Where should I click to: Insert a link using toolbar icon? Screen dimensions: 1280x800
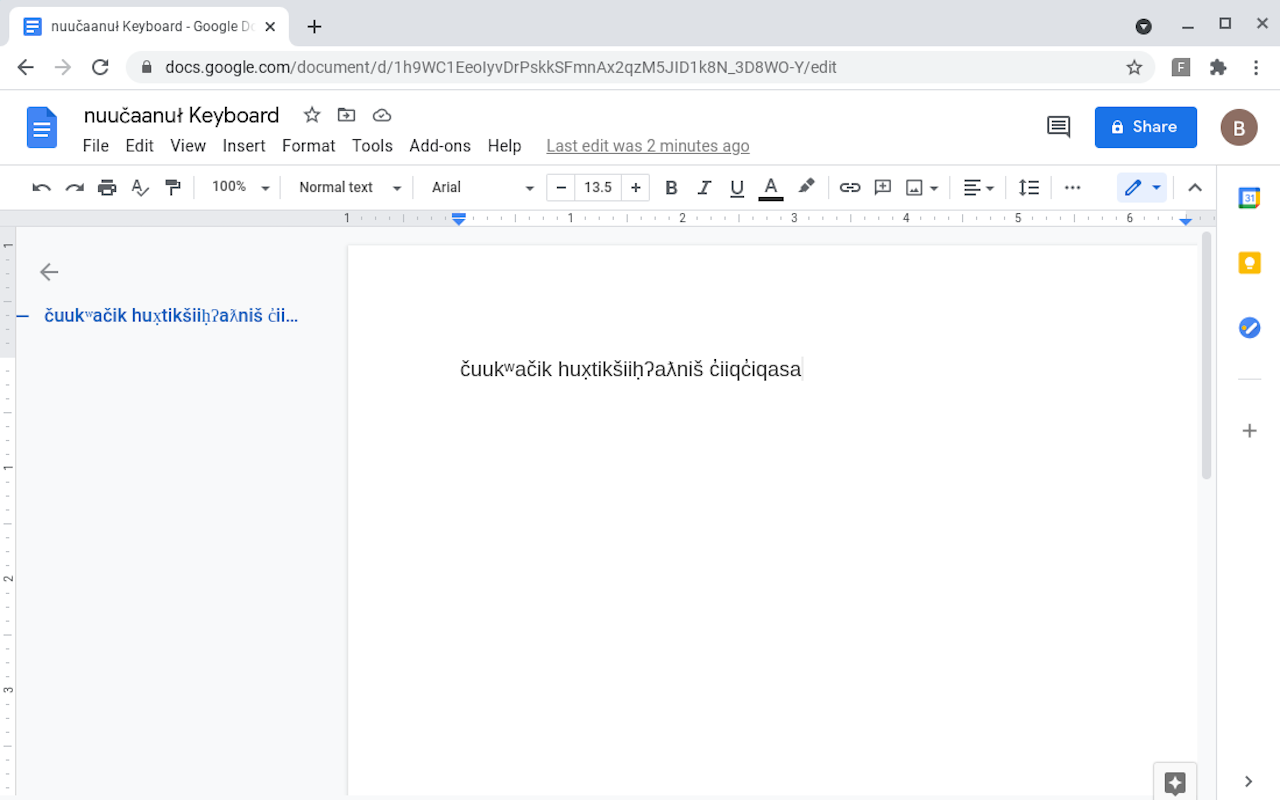click(849, 187)
